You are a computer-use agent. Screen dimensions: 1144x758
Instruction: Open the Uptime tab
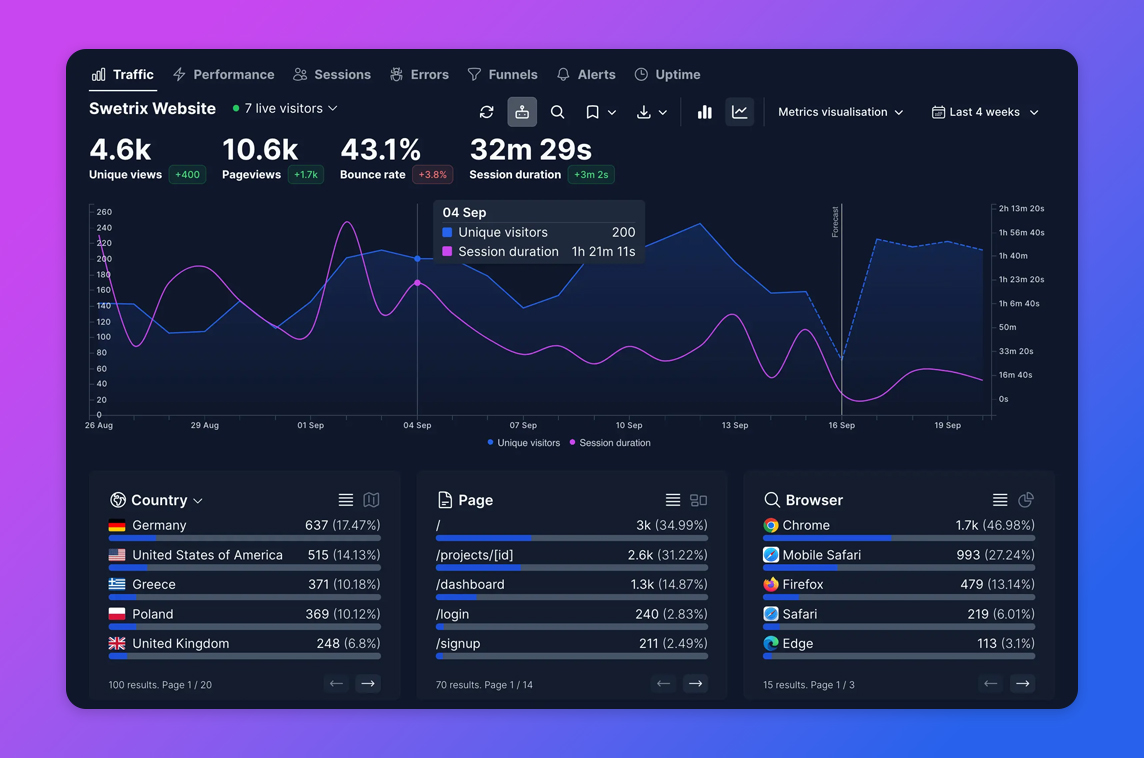click(668, 74)
